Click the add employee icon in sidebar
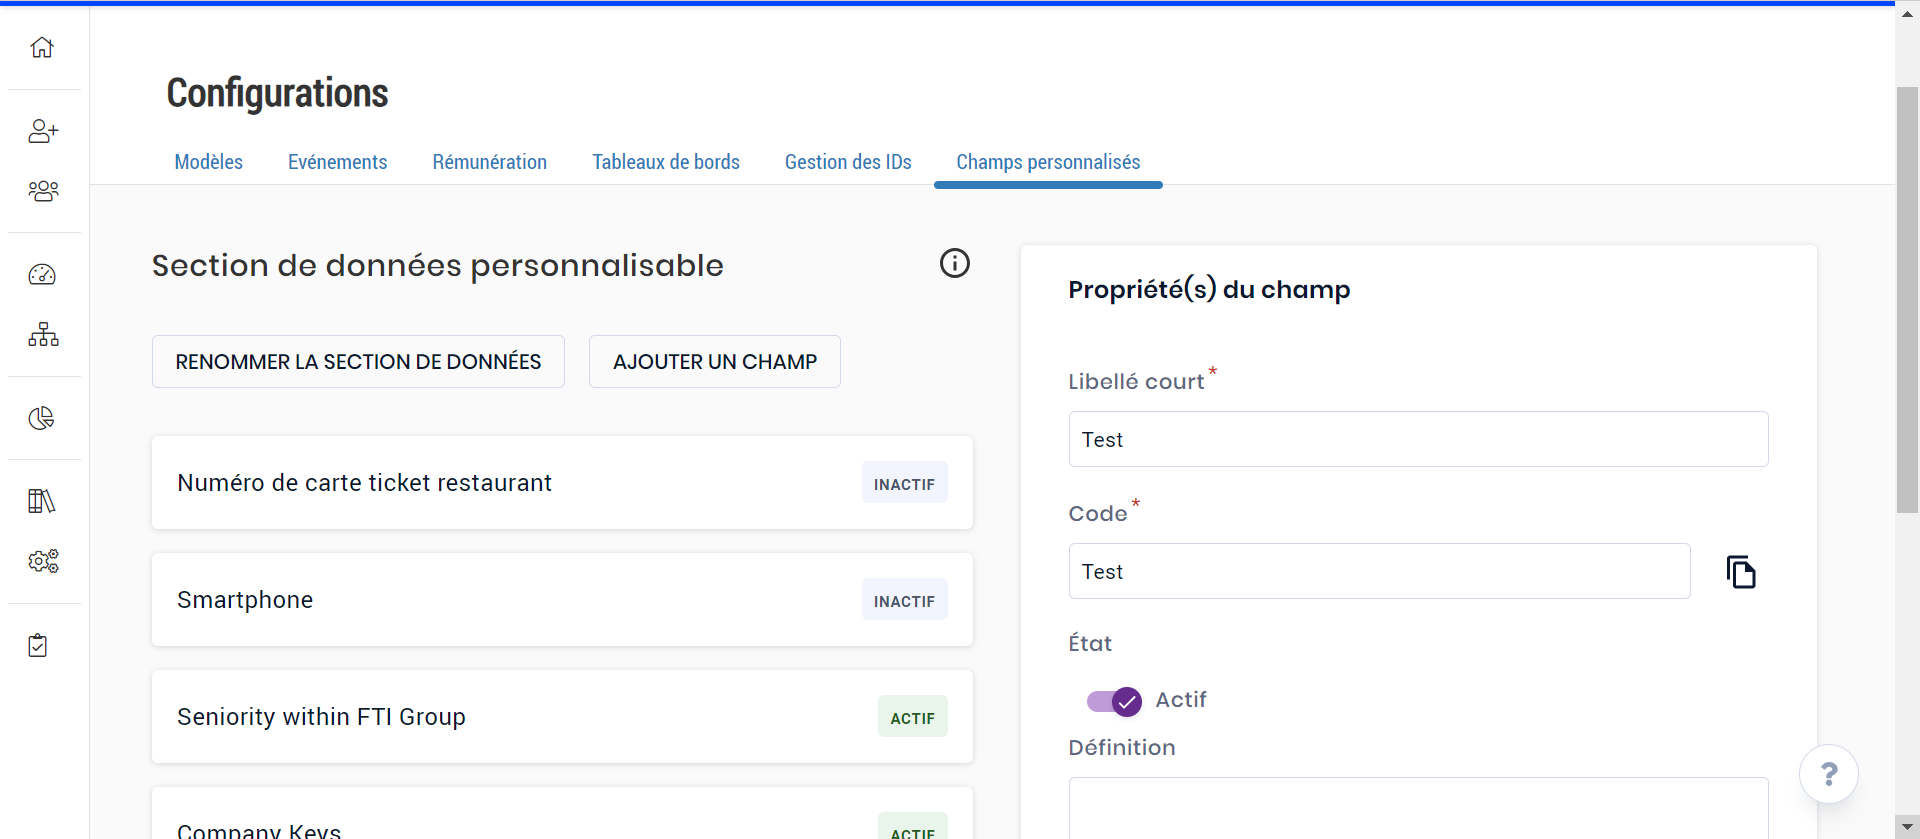Screen dimensions: 1920x839 coord(43,131)
